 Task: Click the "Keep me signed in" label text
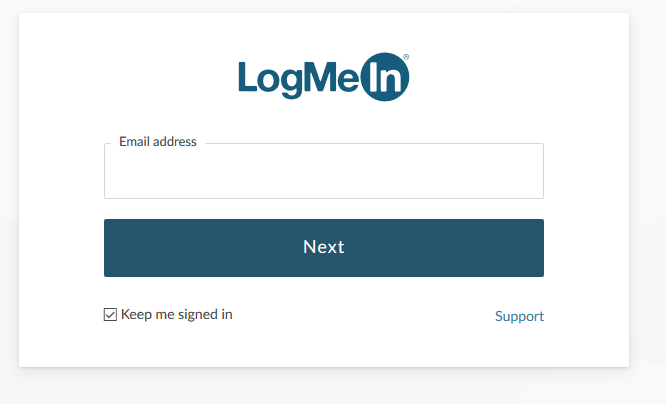pos(177,314)
